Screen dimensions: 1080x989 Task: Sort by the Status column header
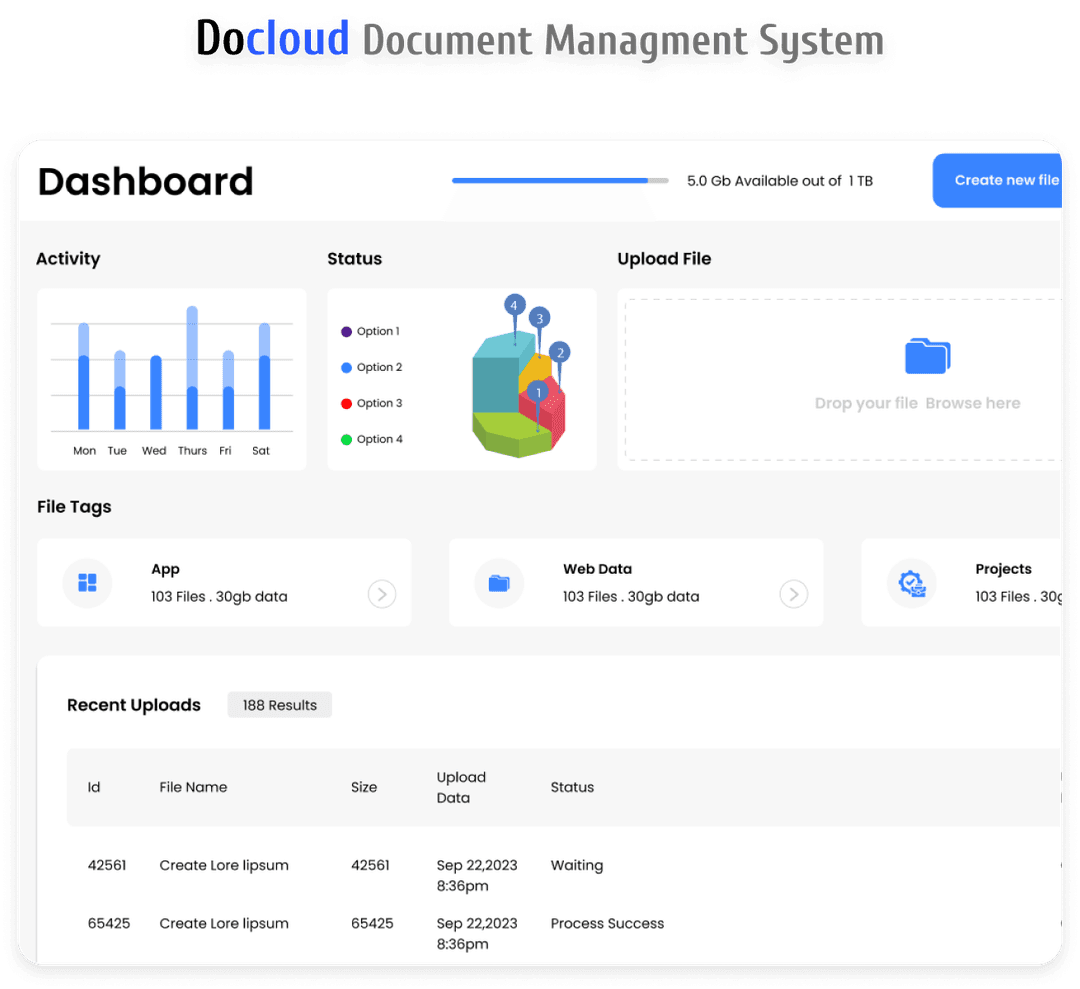[572, 787]
